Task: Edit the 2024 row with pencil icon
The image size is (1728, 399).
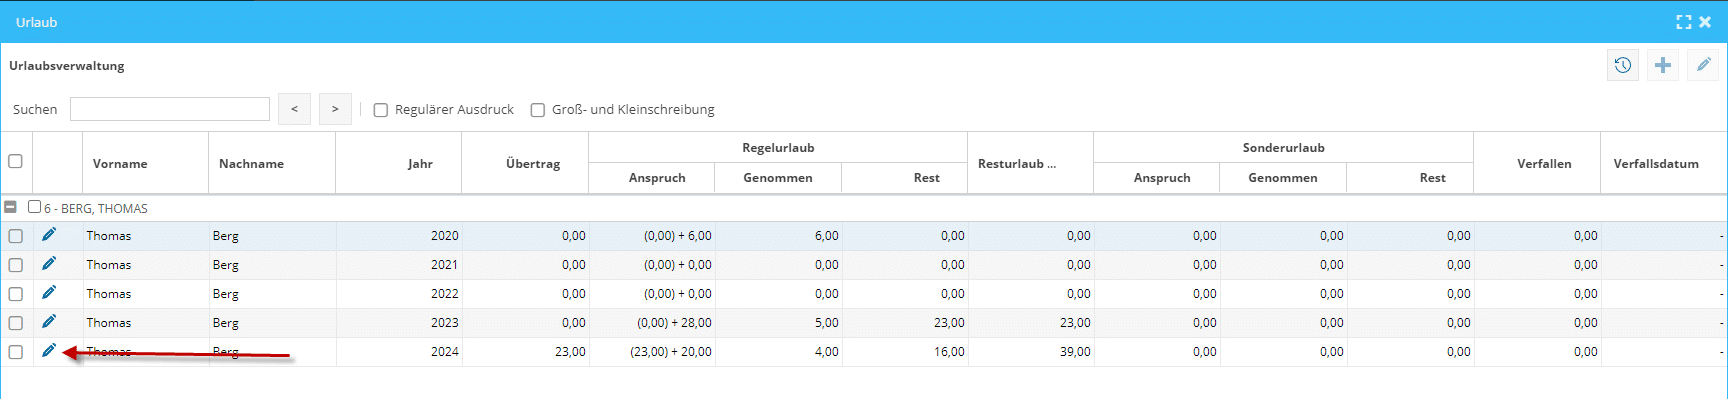Action: pos(48,351)
